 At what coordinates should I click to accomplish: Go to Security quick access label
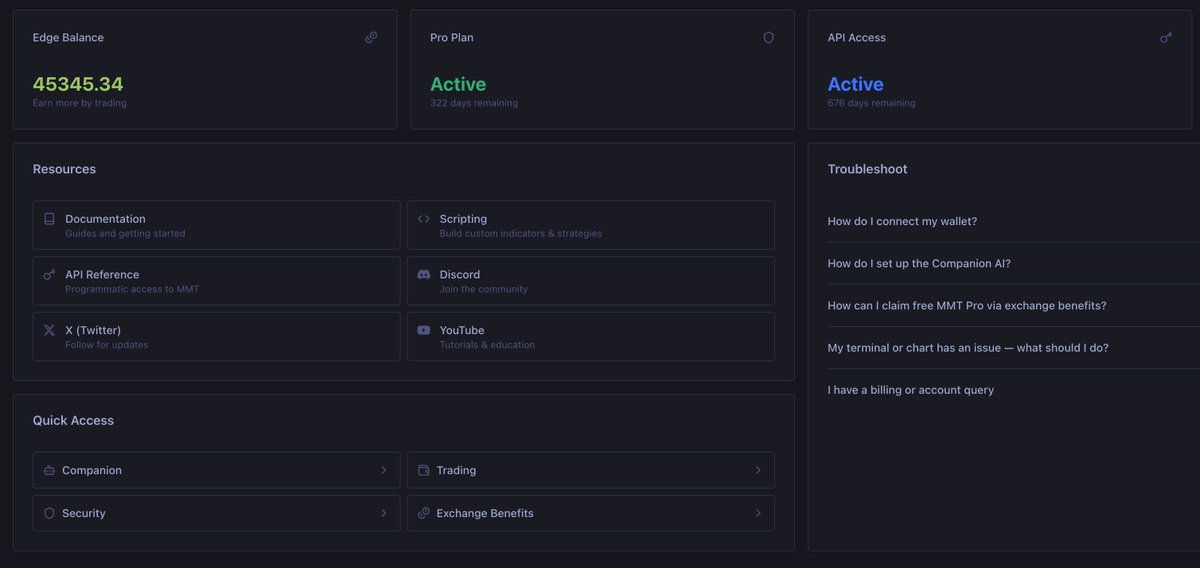tap(84, 513)
